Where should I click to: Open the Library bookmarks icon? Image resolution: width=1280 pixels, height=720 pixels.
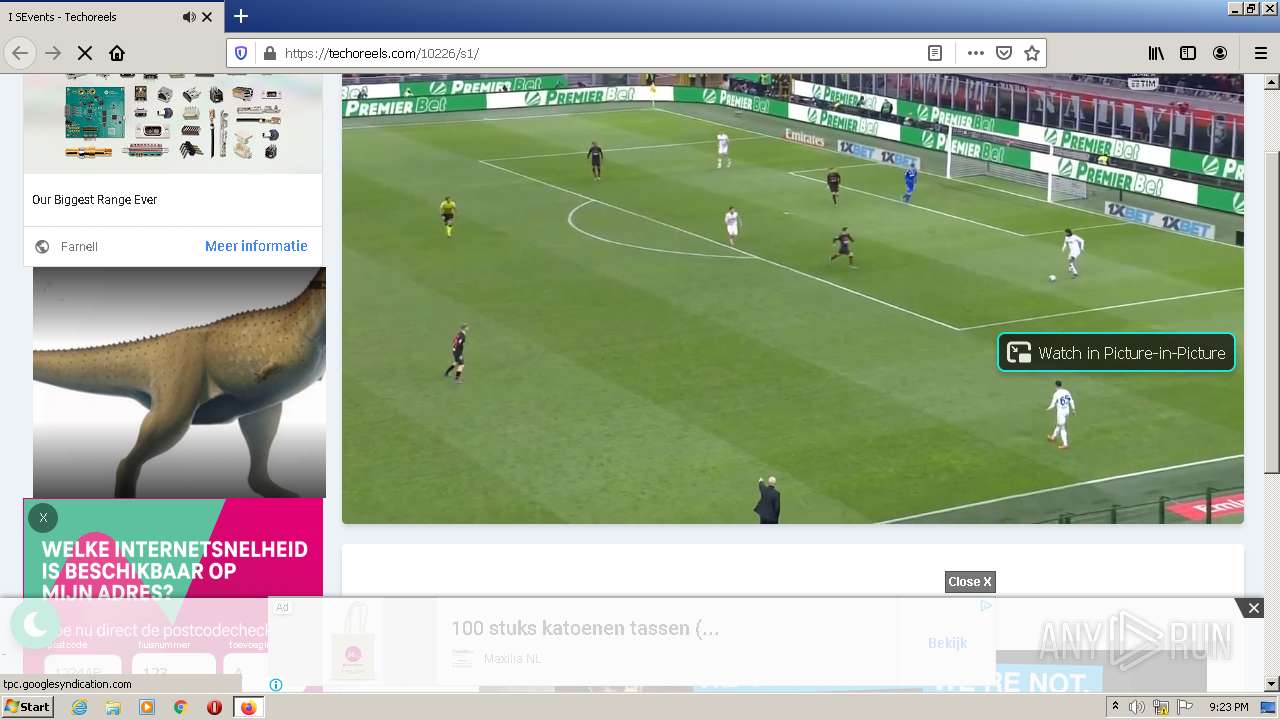[1156, 53]
